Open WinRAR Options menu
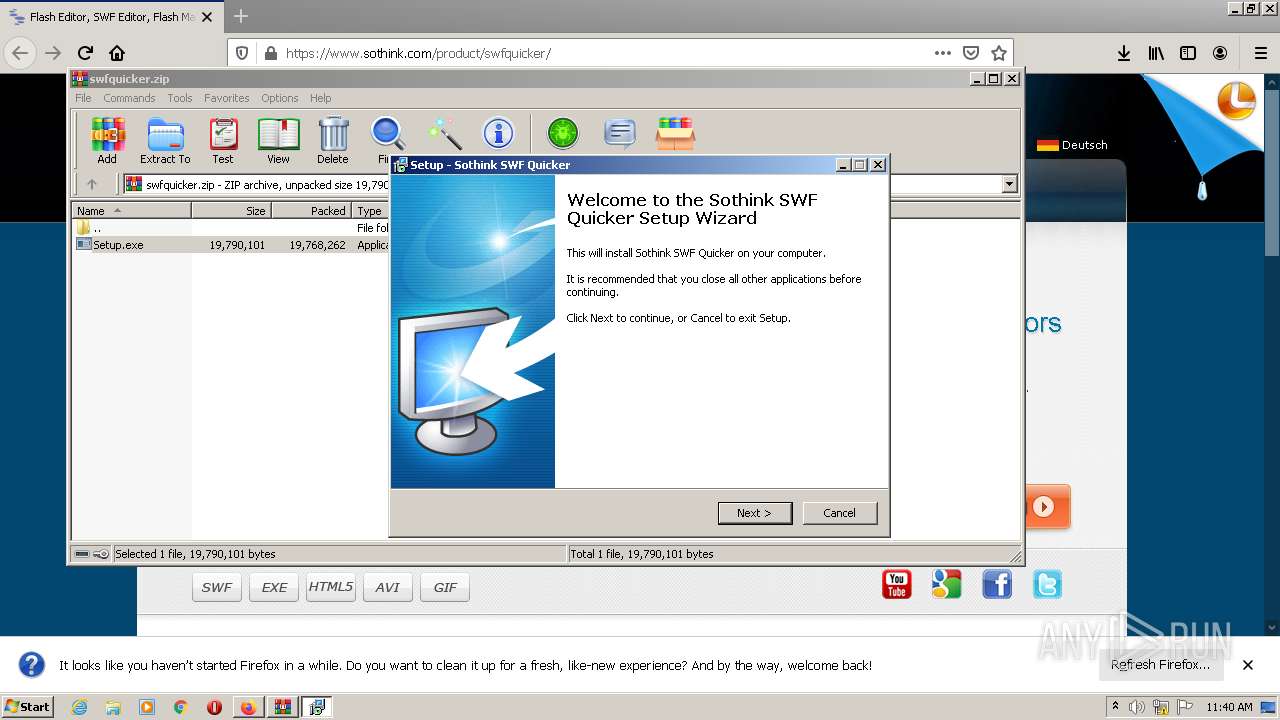The width and height of the screenshot is (1280, 720). pos(280,98)
